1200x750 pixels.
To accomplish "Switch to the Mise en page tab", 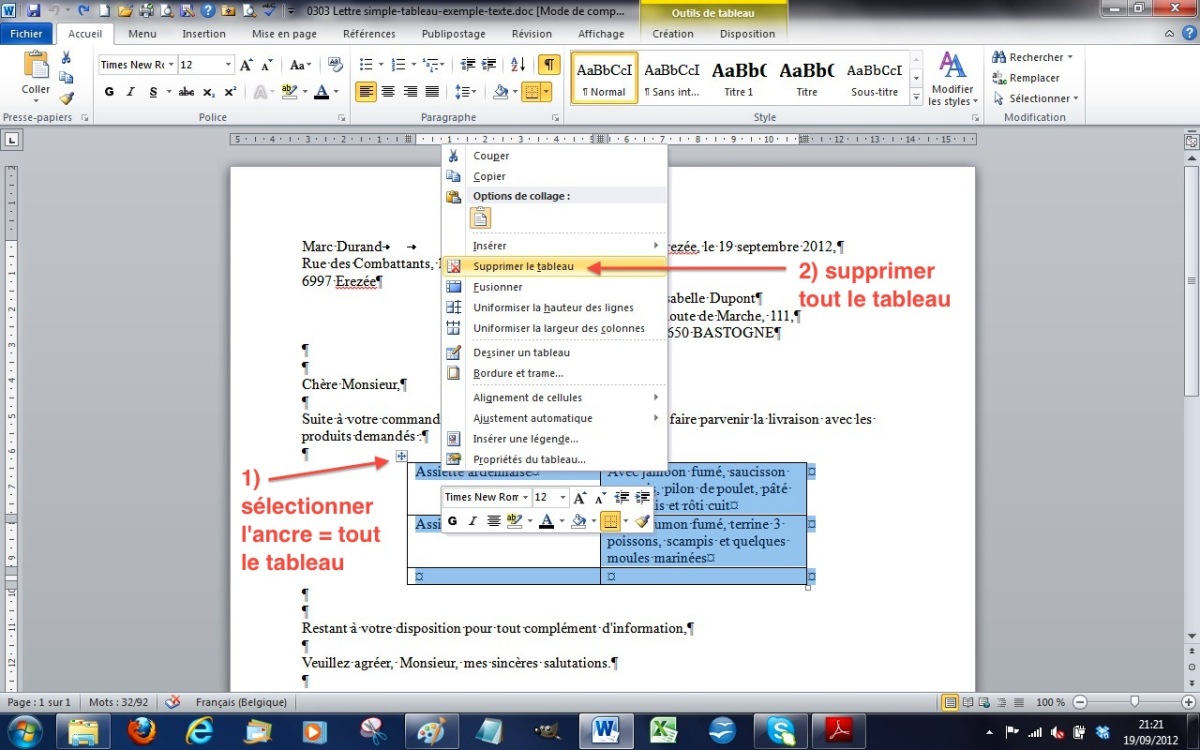I will click(284, 34).
